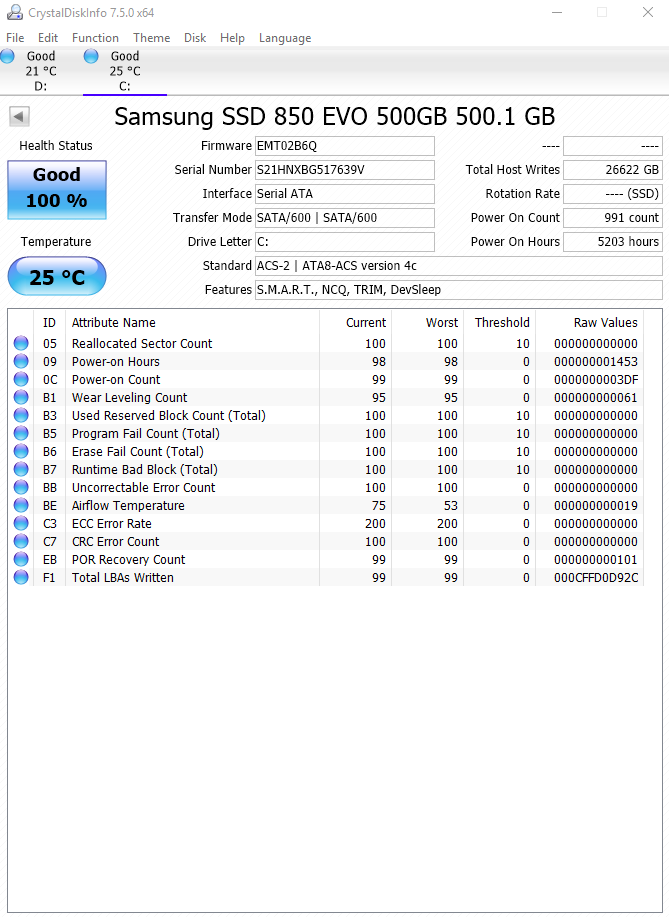Screen dimensions: 669x917
Task: Click the Total Host Writes value 26622 GB
Action: click(613, 170)
